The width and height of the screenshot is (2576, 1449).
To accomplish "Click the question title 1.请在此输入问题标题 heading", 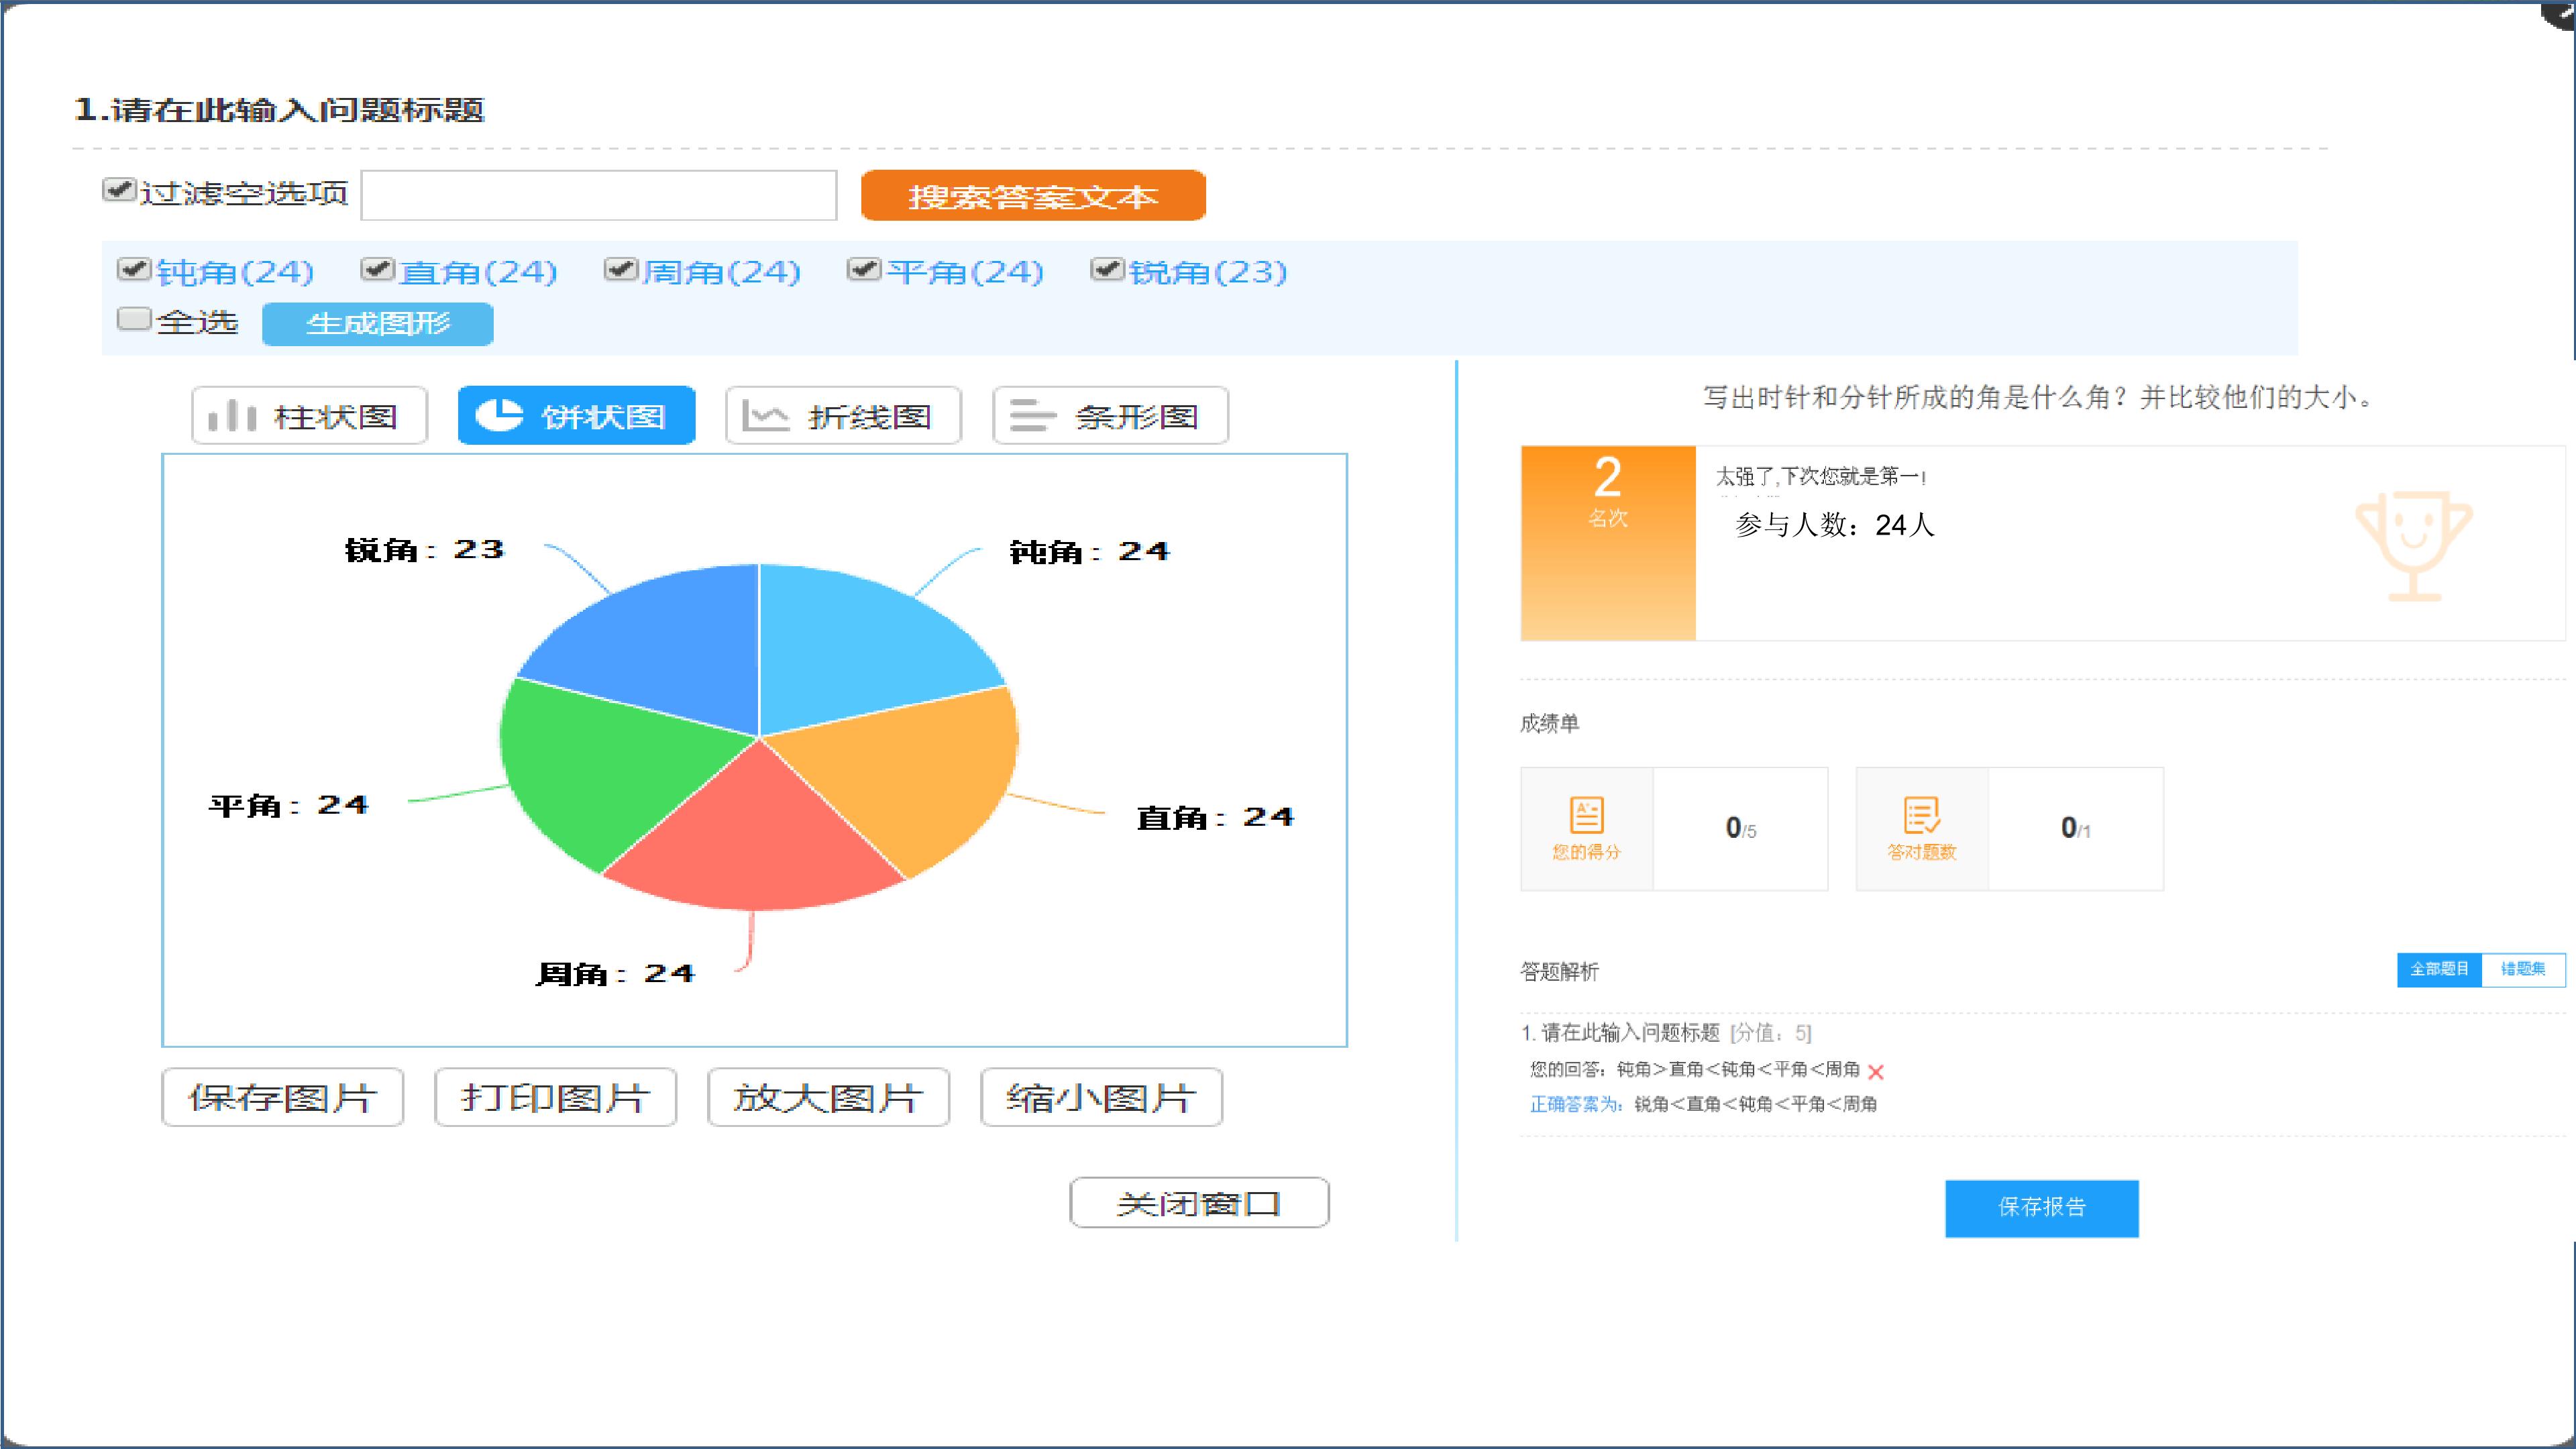I will (x=279, y=109).
